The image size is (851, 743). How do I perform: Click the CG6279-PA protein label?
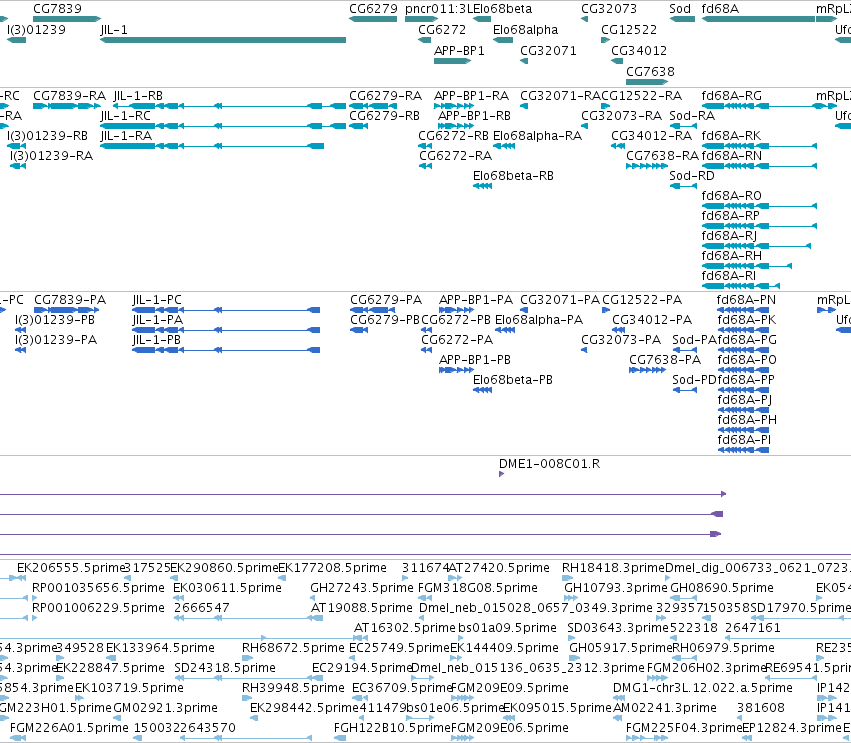pyautogui.click(x=386, y=300)
